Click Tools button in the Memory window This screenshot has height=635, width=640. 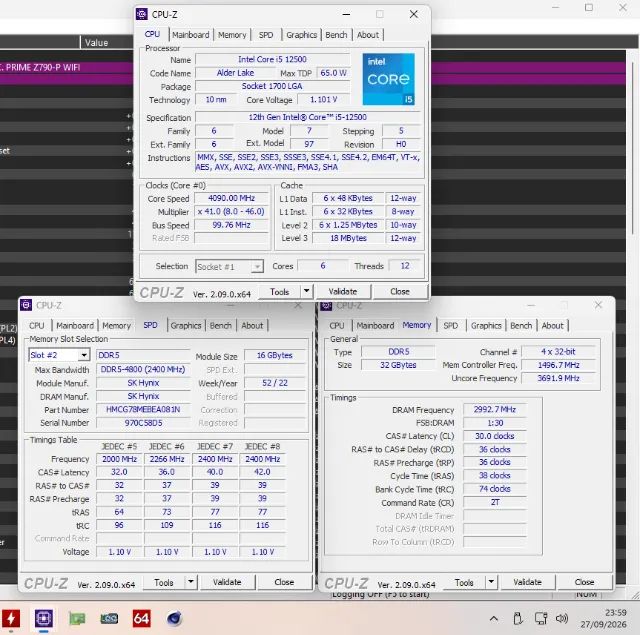pyautogui.click(x=464, y=582)
